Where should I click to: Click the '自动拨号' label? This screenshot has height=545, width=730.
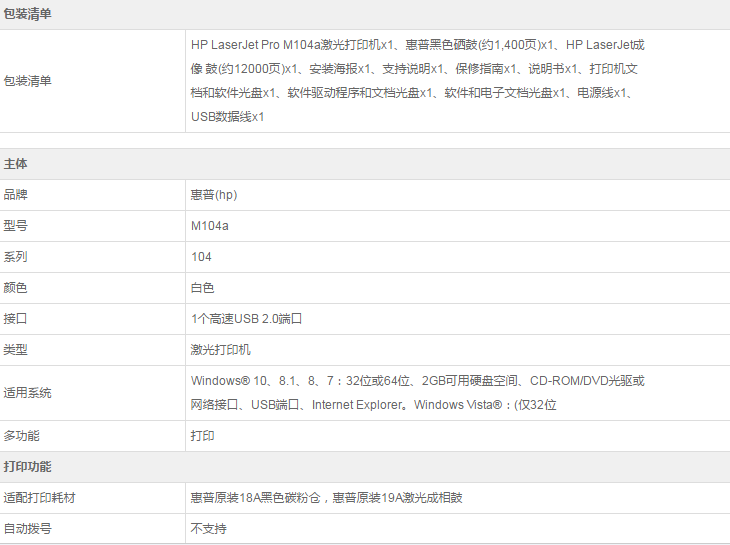(27, 529)
